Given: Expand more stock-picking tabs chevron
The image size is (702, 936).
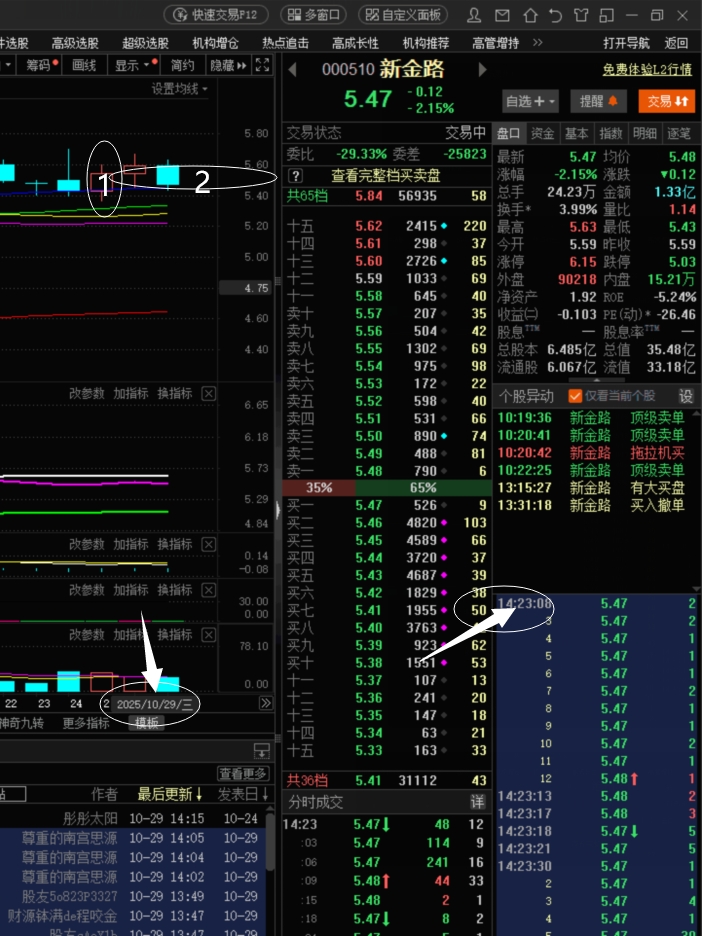Looking at the screenshot, I should (538, 42).
